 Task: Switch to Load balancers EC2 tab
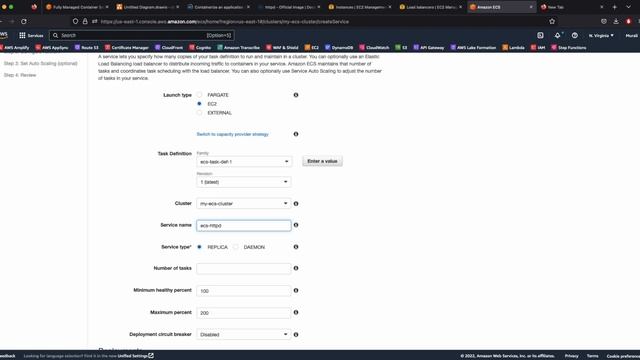coord(431,7)
